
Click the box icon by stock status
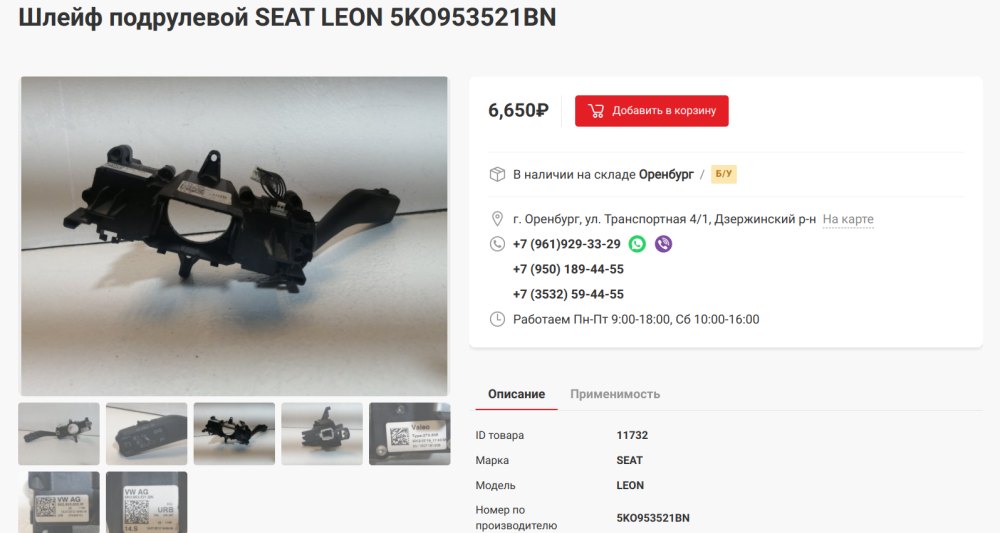pos(497,174)
